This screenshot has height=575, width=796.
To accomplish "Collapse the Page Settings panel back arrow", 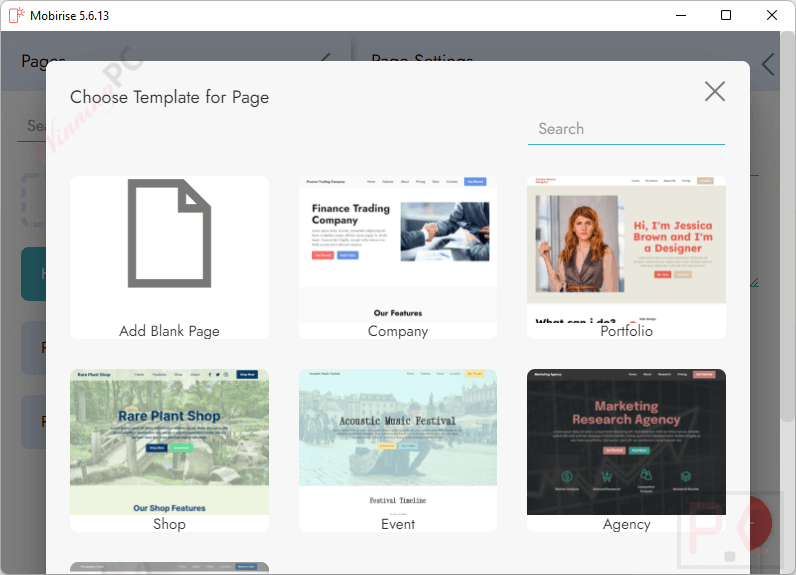I will tap(768, 64).
